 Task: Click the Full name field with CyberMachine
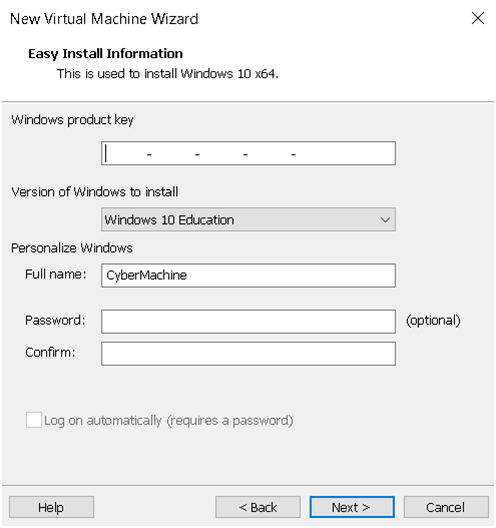point(248,275)
